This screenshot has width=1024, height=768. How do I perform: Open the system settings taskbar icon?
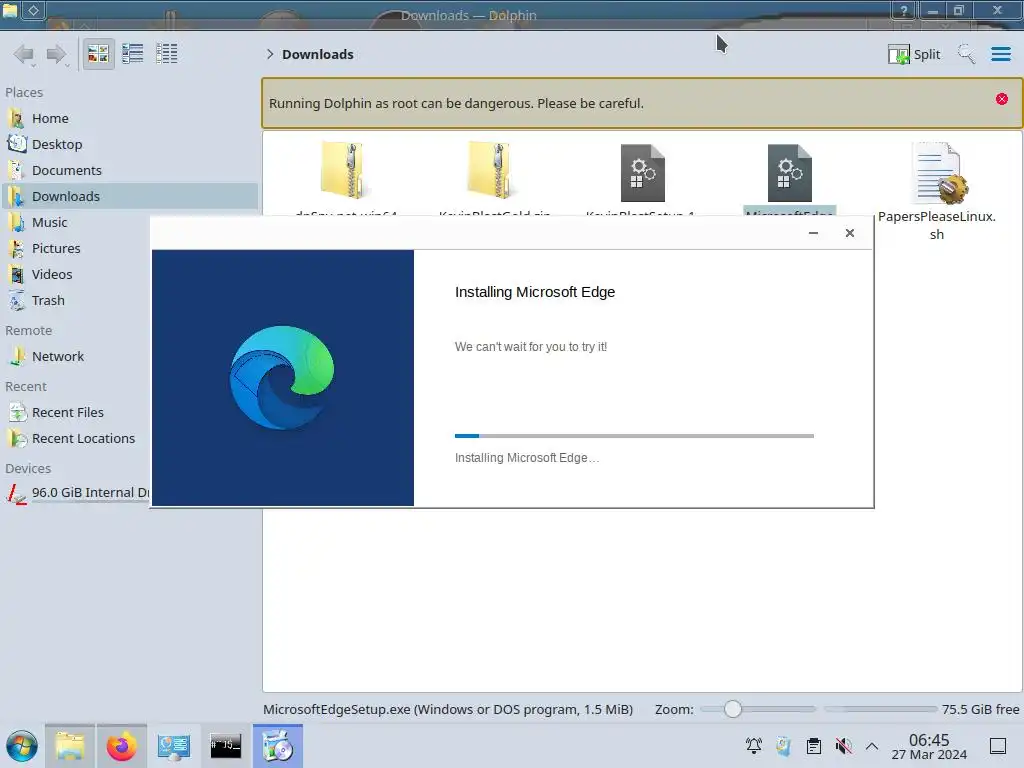coord(173,746)
